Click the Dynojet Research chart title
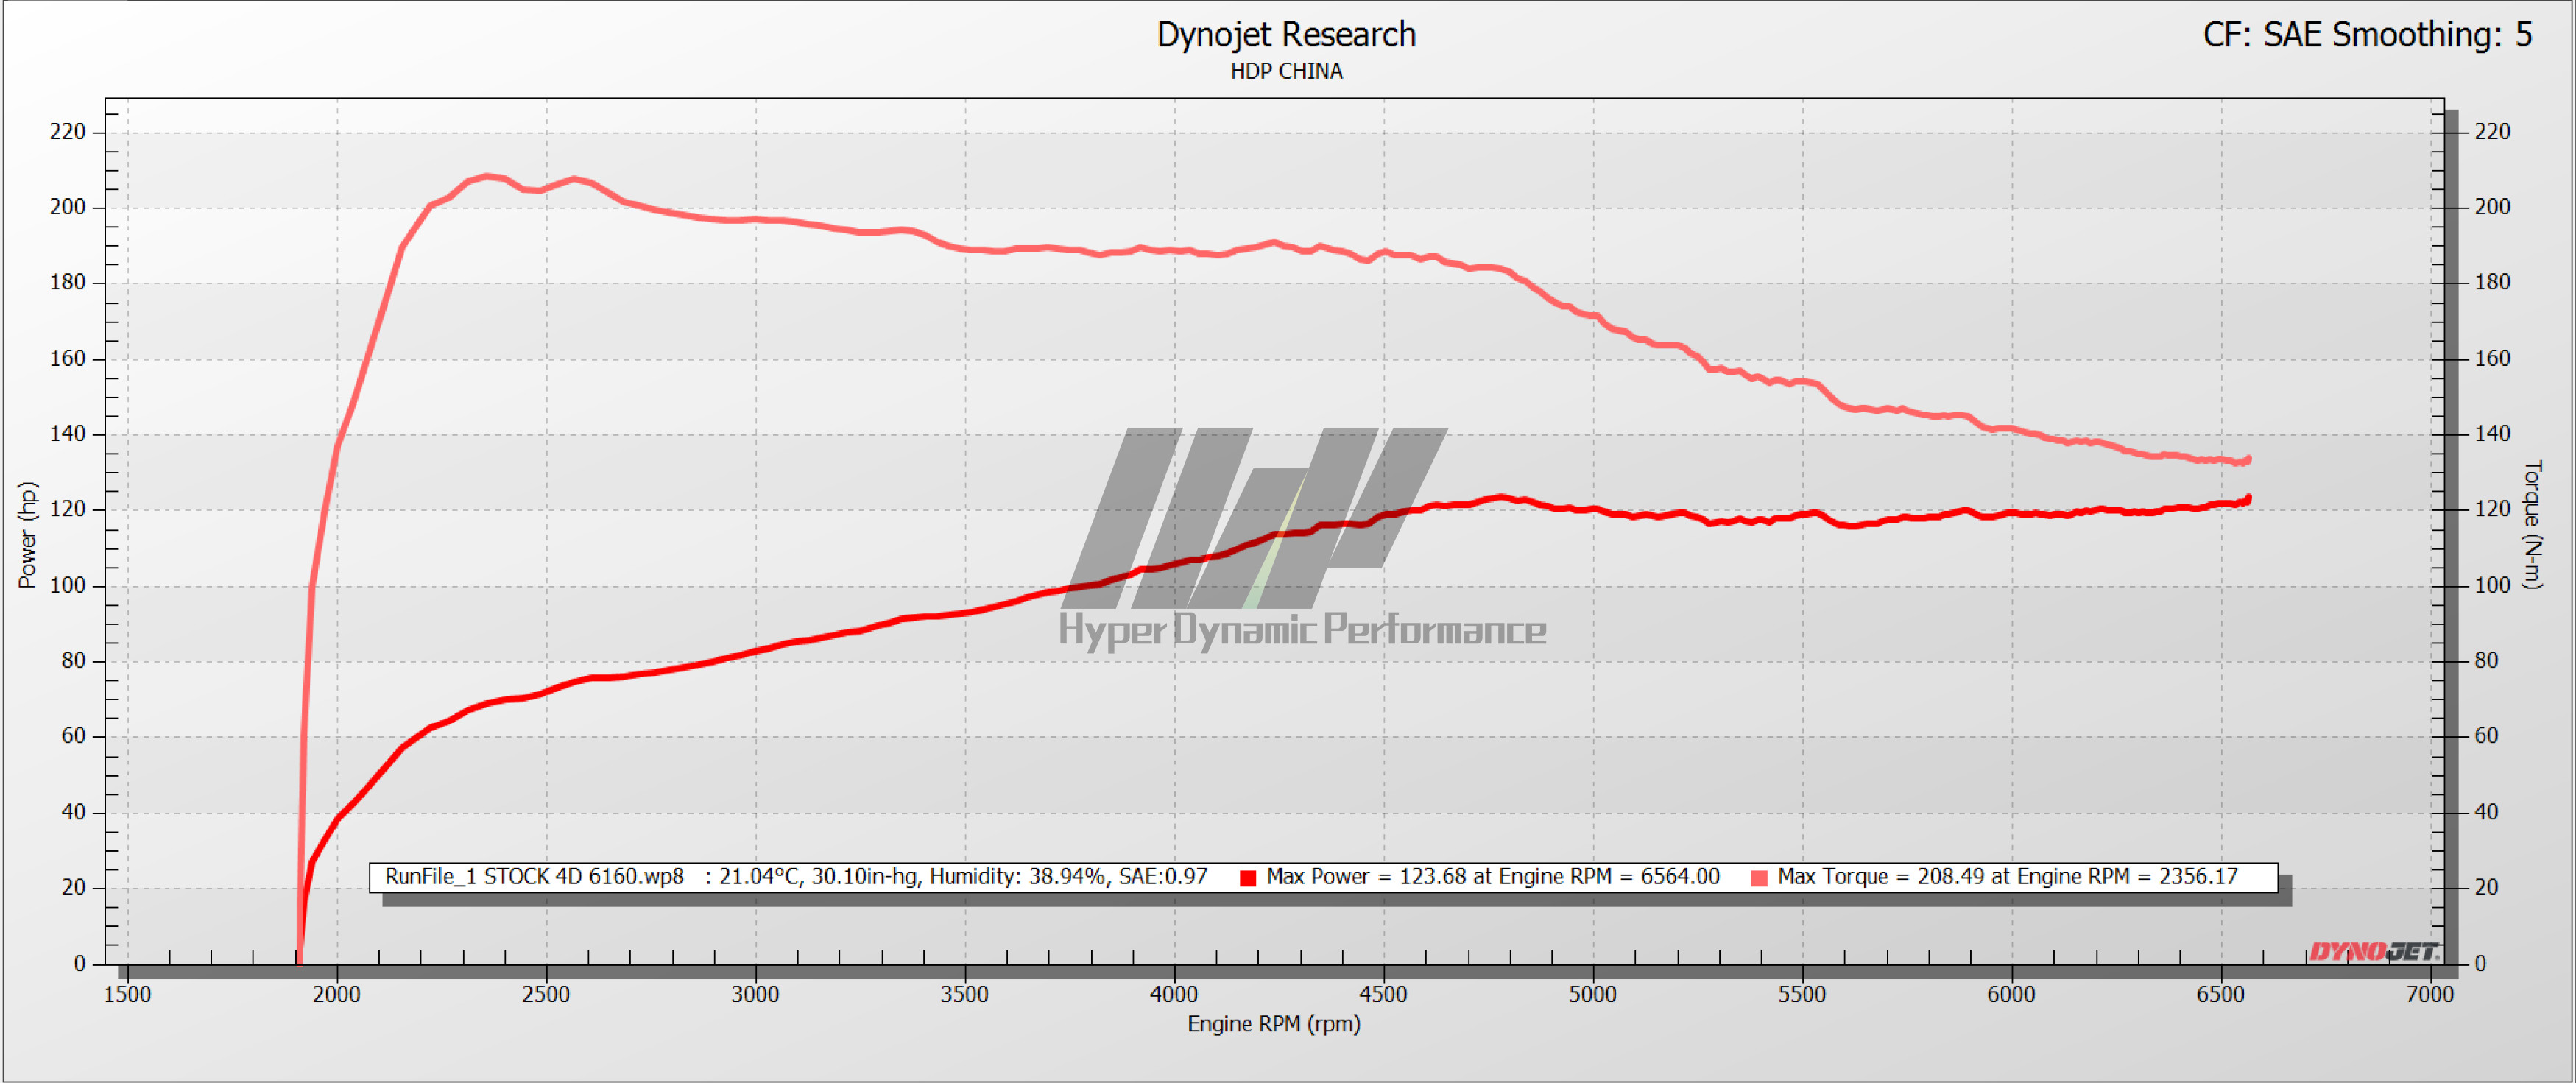Screen dimensions: 2576x1083 pyautogui.click(x=1286, y=35)
